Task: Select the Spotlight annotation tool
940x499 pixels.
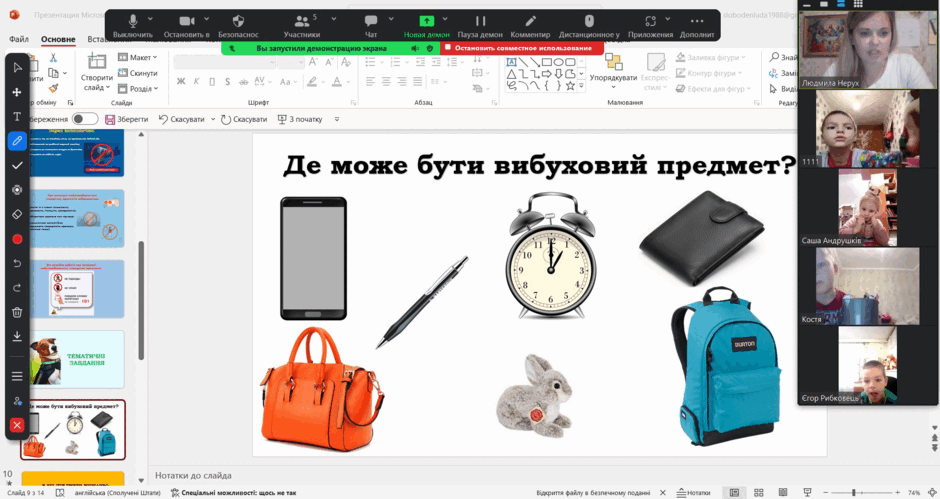Action: (x=17, y=190)
